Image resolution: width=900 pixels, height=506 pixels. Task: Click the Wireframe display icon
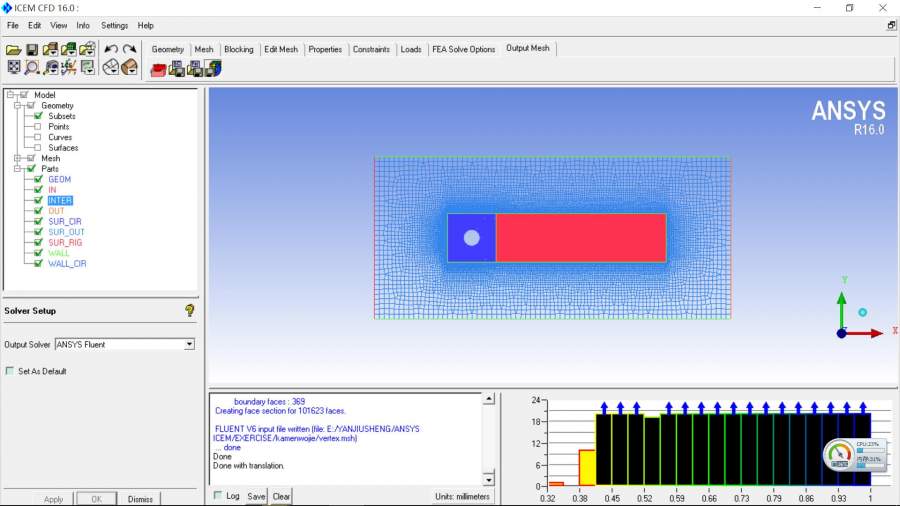pyautogui.click(x=111, y=68)
